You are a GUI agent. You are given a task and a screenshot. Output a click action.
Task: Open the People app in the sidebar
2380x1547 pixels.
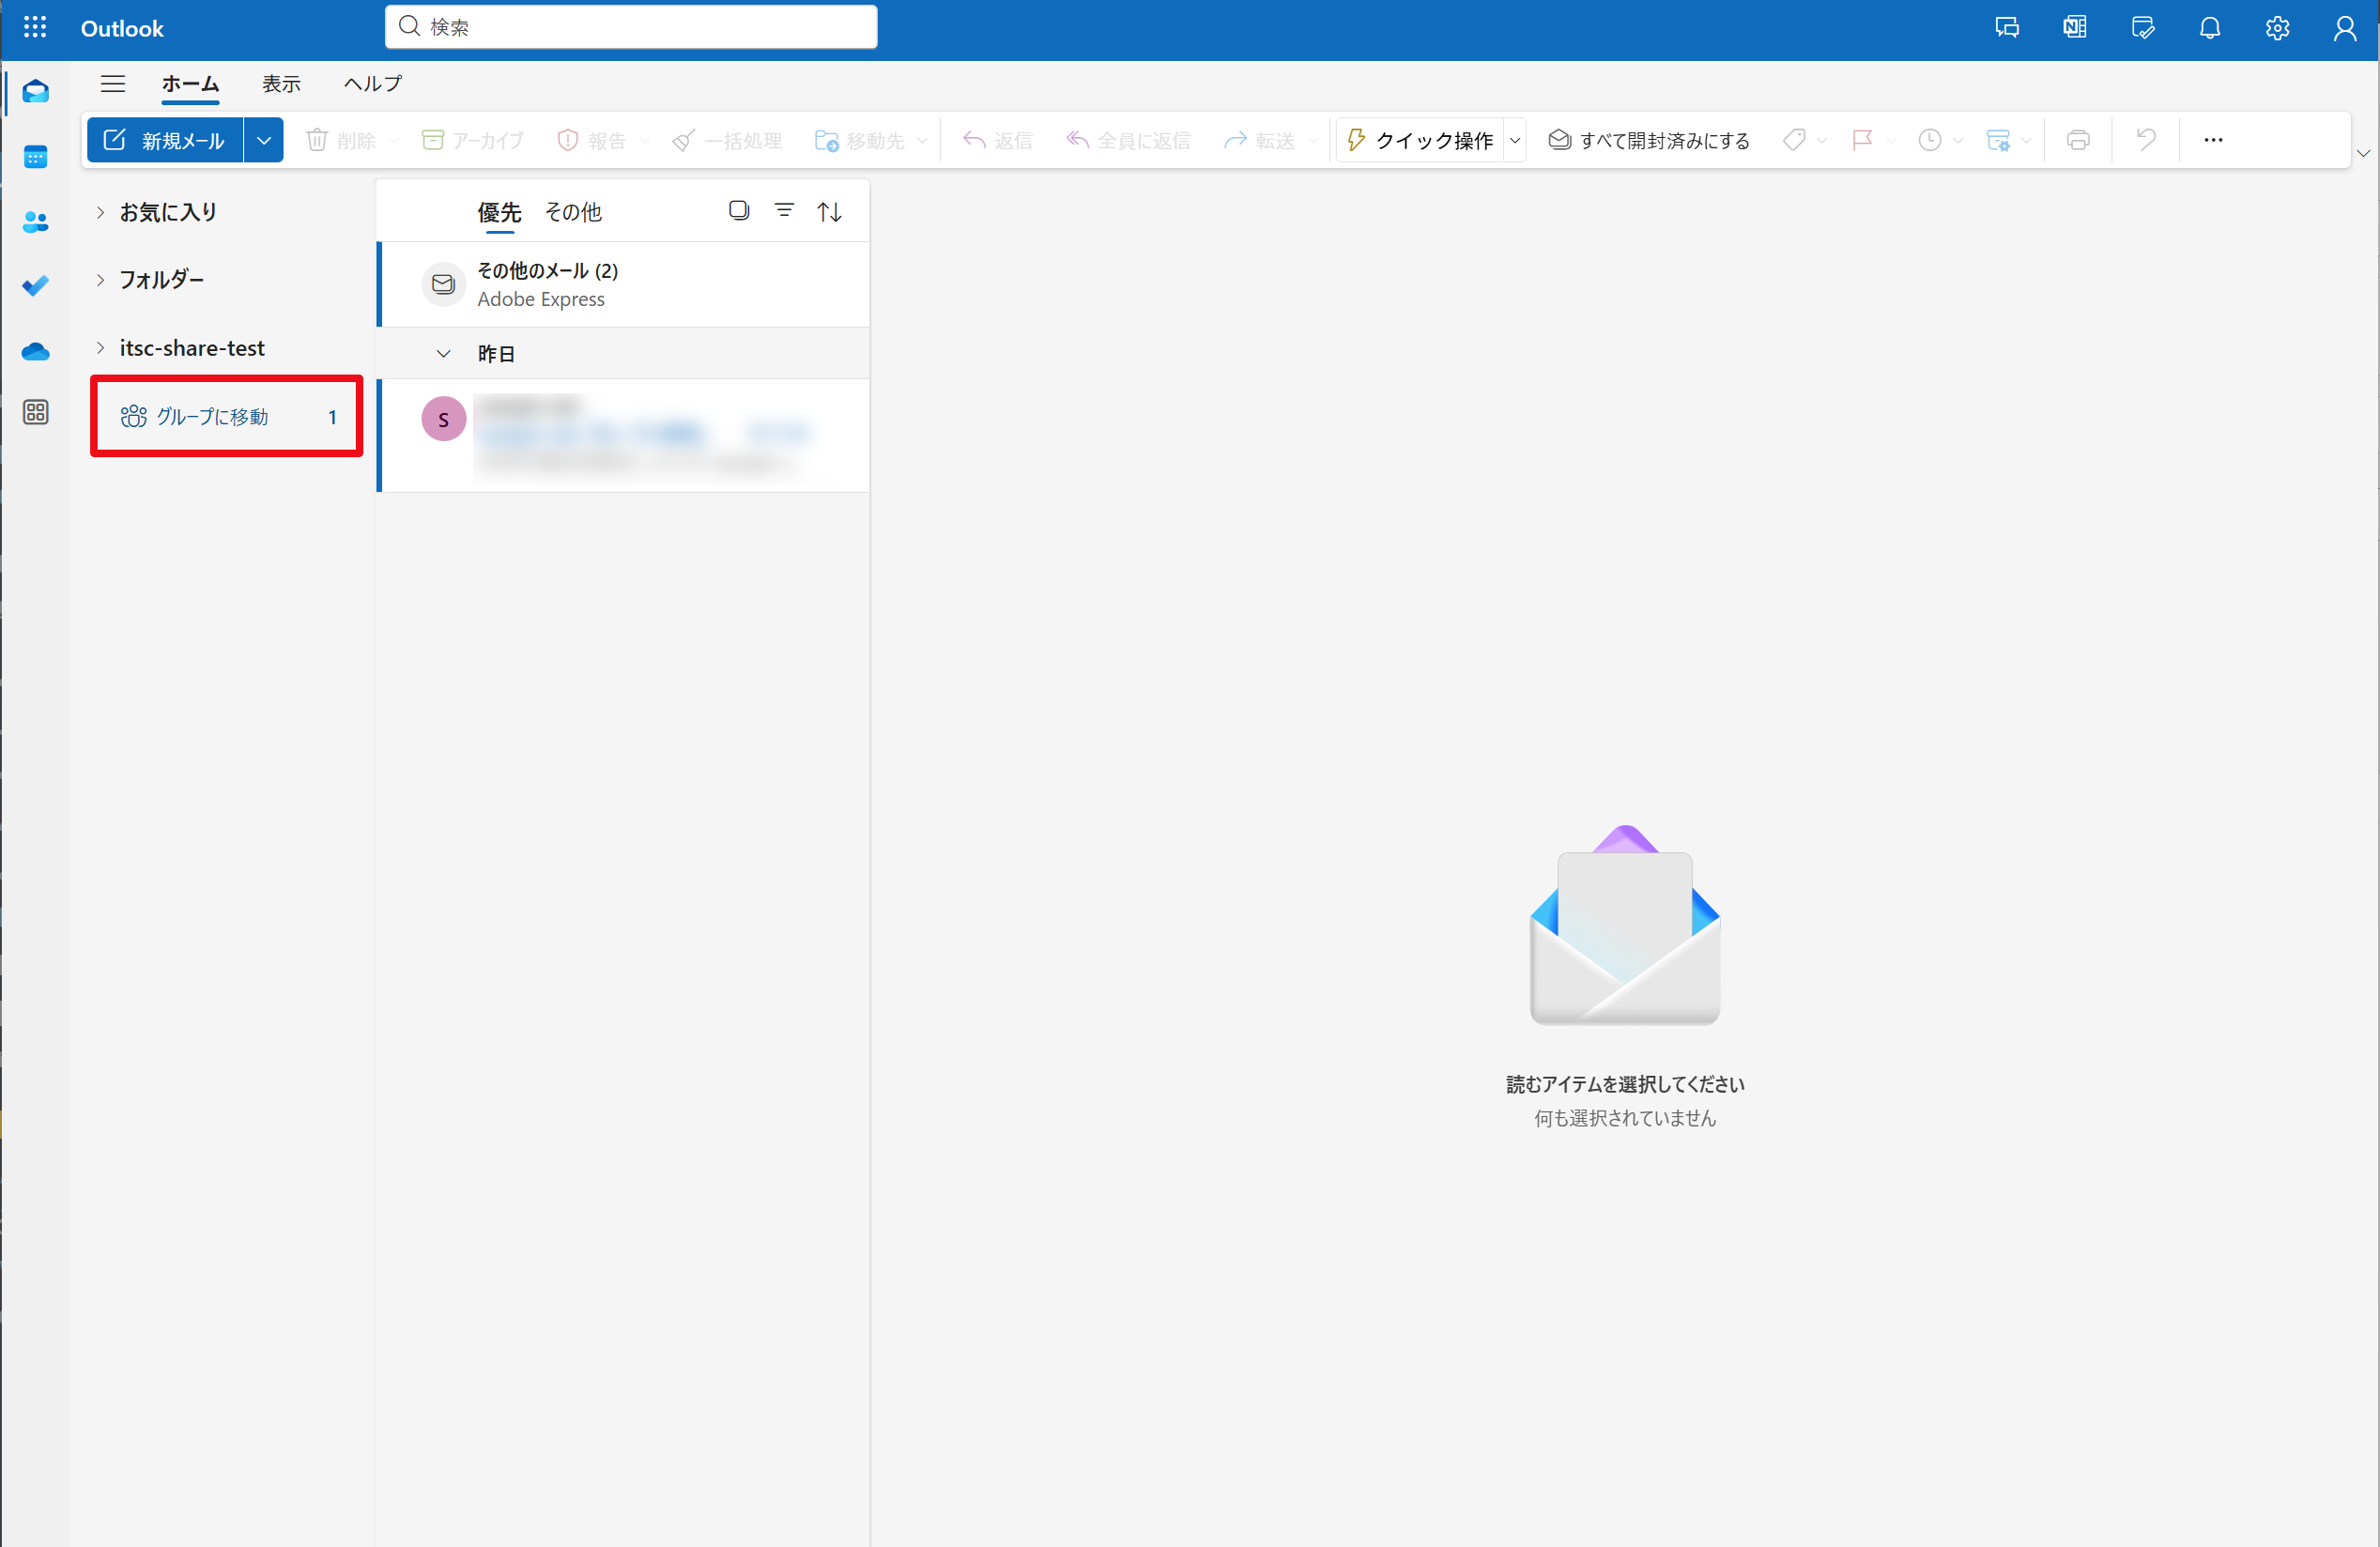tap(35, 222)
